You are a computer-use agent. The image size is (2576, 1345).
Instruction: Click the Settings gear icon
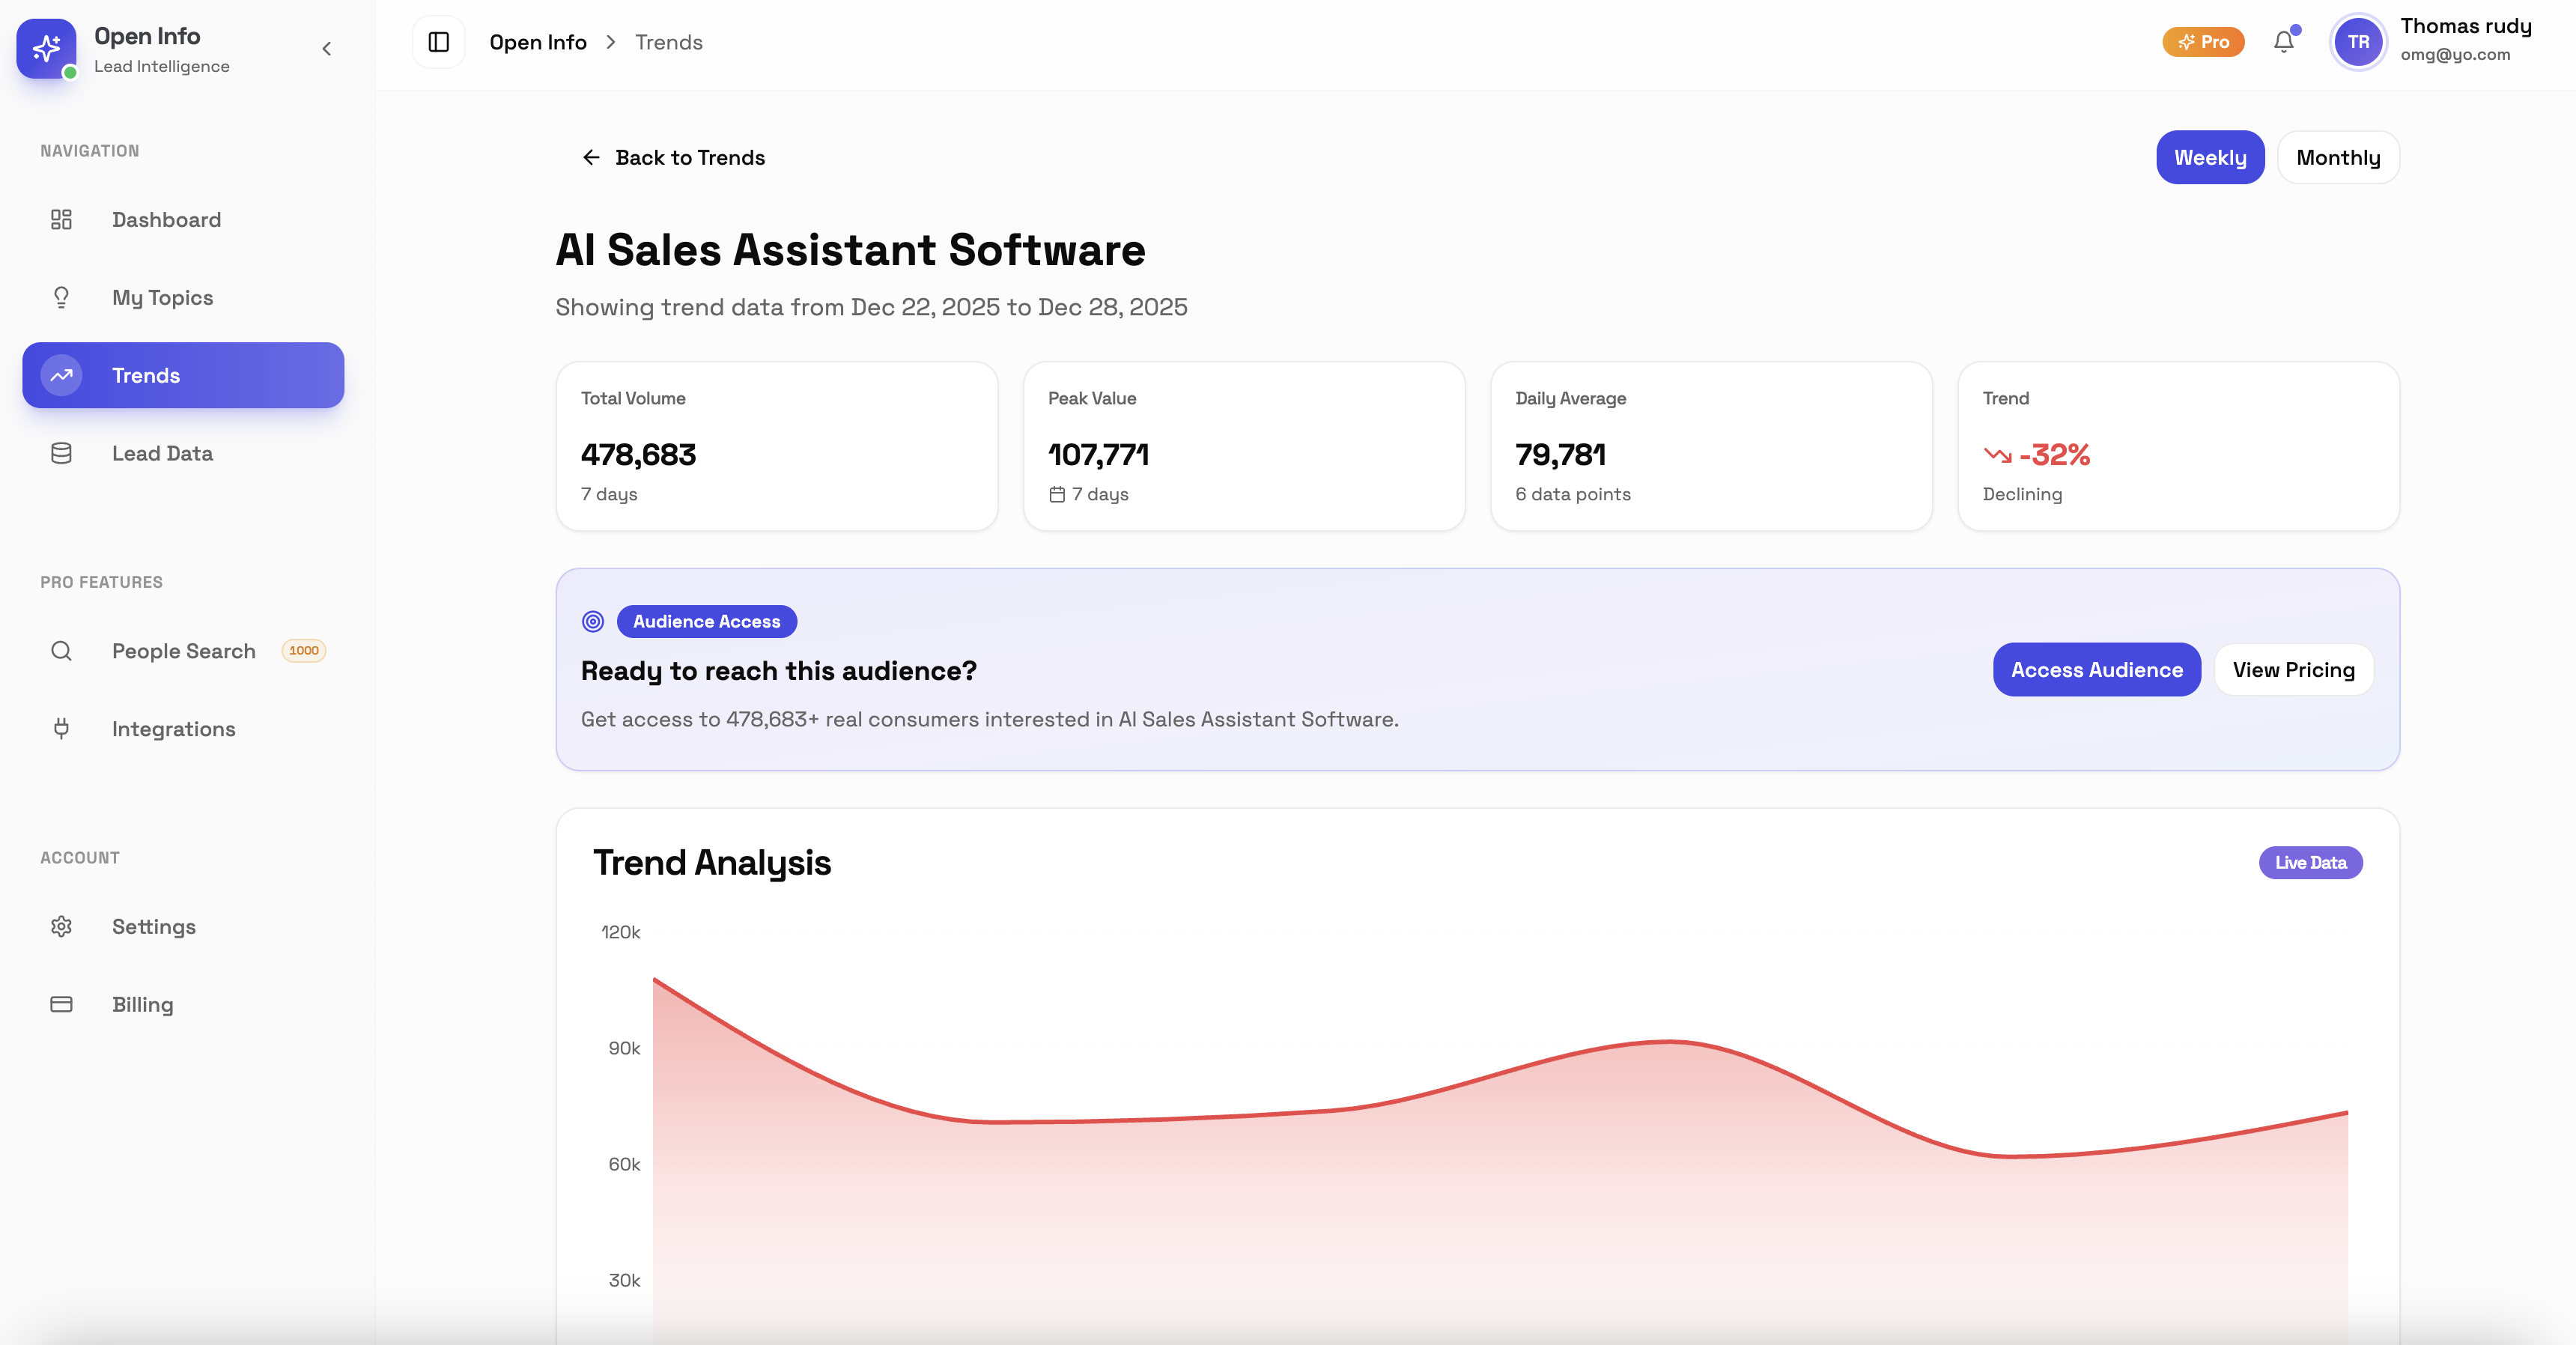pos(61,926)
